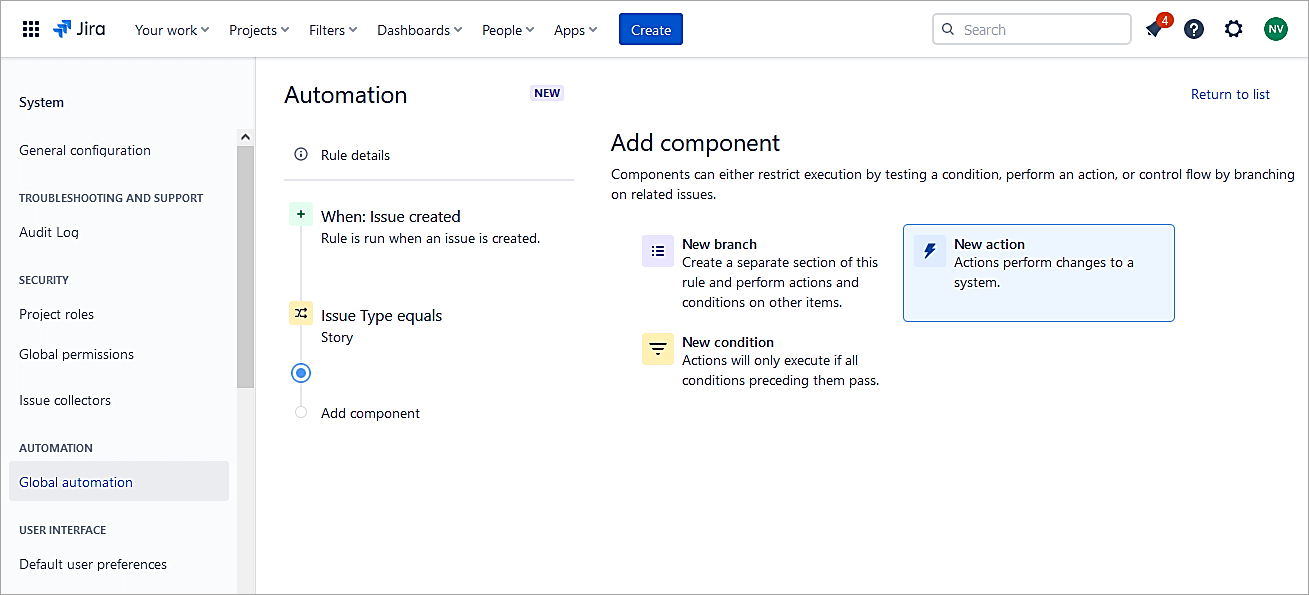This screenshot has width=1309, height=595.
Task: Click the Issue created trigger plus icon
Action: 301,214
